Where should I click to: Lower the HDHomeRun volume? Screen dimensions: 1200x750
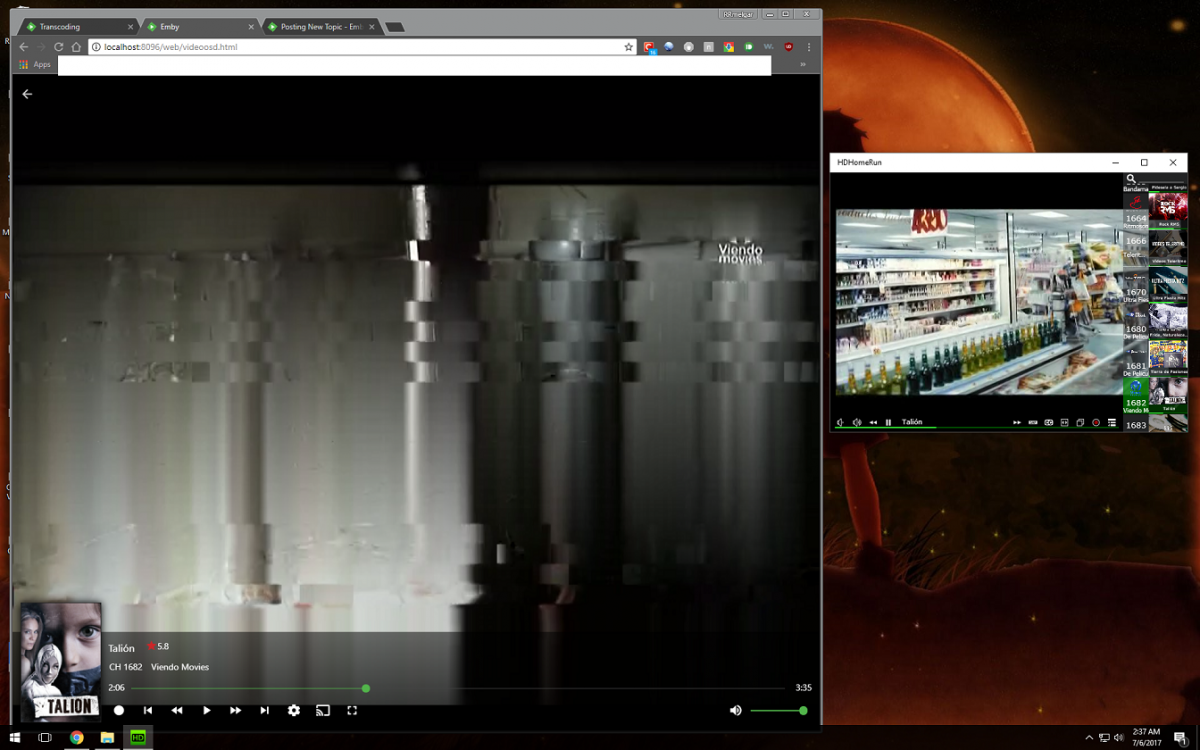pyautogui.click(x=840, y=422)
